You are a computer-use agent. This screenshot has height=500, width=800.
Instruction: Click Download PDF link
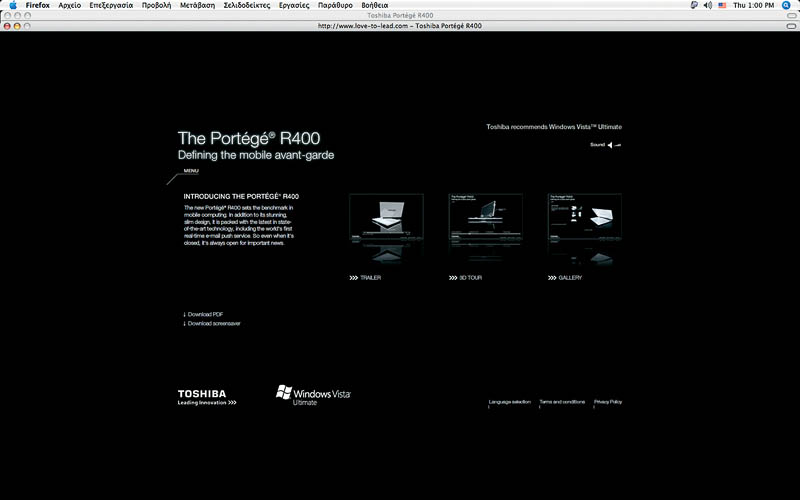coord(205,314)
